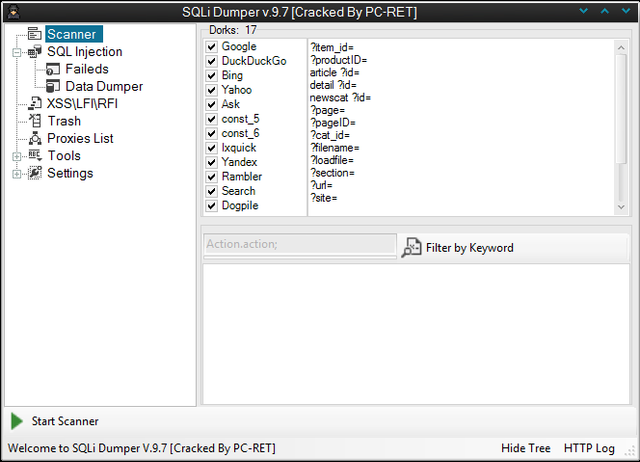Toggle the DuckDuckGo checkbox
This screenshot has height=462, width=640.
pyautogui.click(x=211, y=61)
